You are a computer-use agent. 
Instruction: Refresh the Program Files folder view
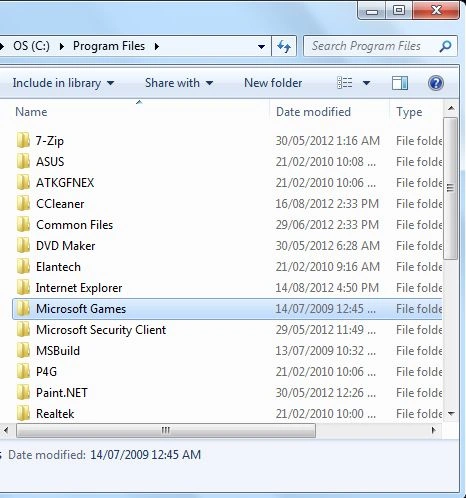coord(284,46)
